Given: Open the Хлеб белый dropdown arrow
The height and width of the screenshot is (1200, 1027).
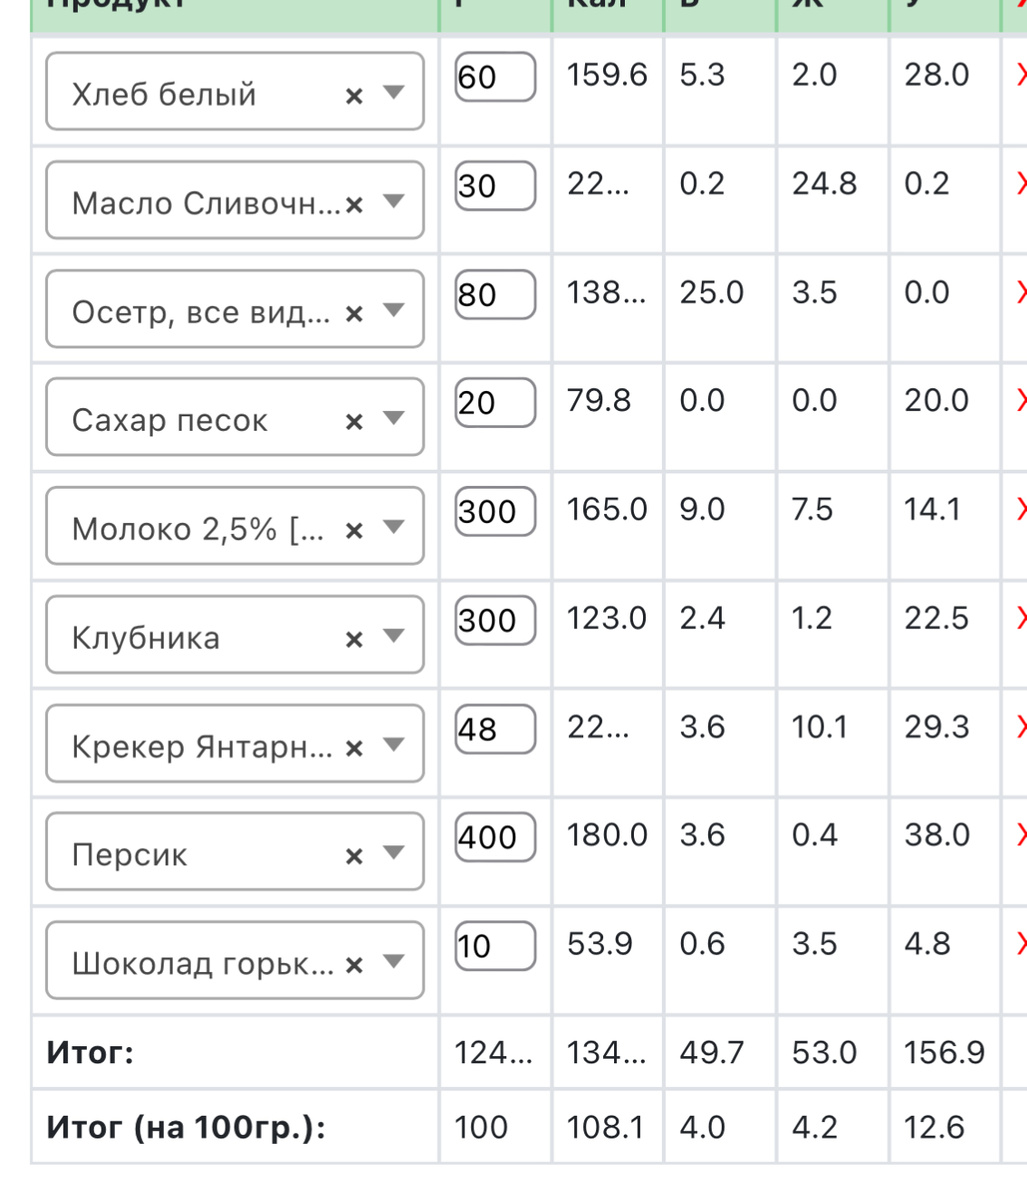Looking at the screenshot, I should [393, 92].
